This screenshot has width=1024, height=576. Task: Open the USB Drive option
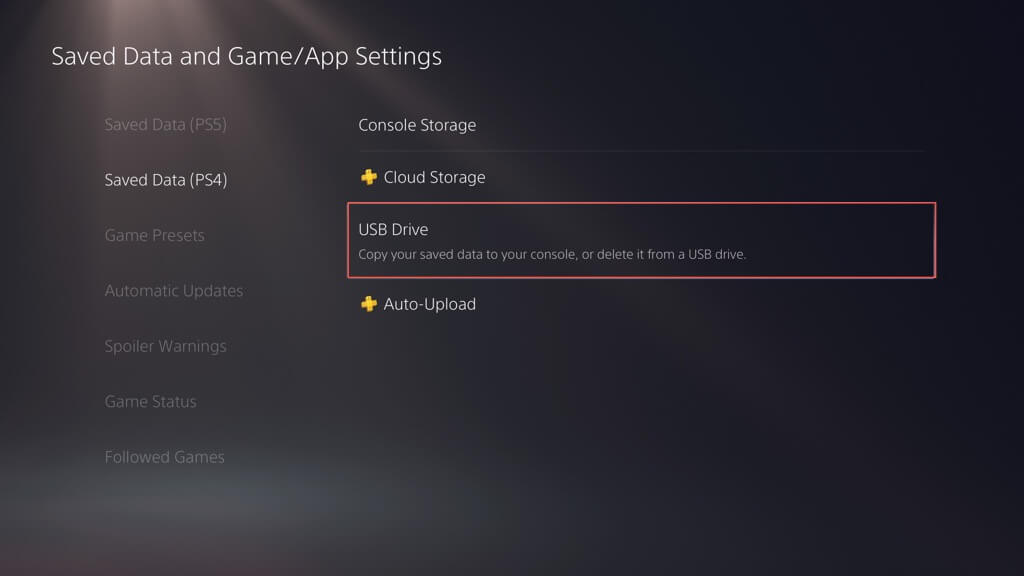(393, 230)
